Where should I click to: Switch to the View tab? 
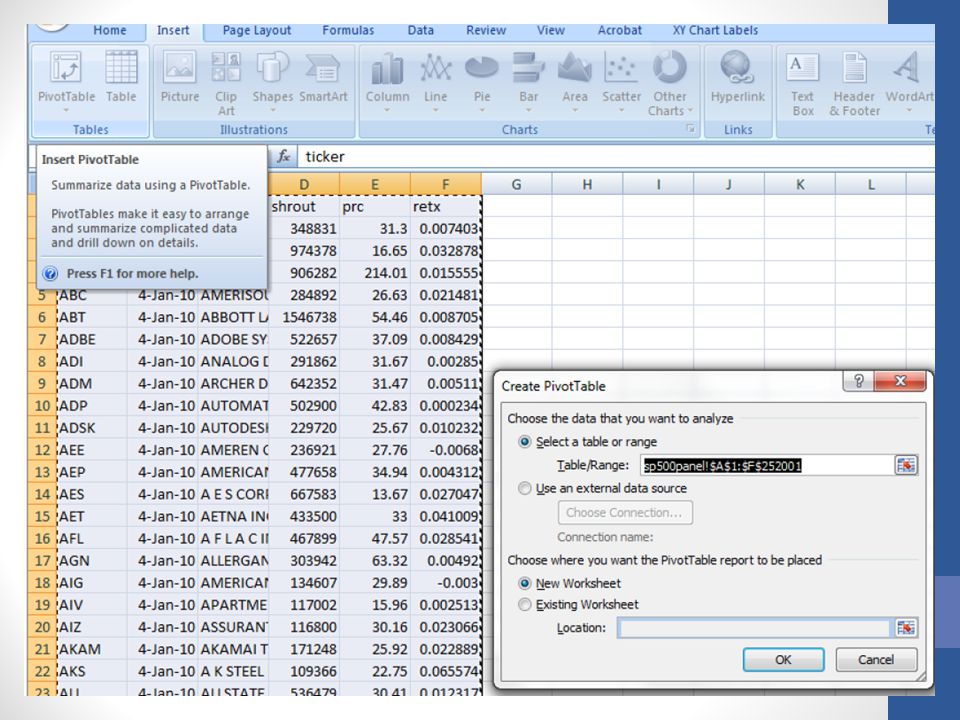tap(550, 31)
